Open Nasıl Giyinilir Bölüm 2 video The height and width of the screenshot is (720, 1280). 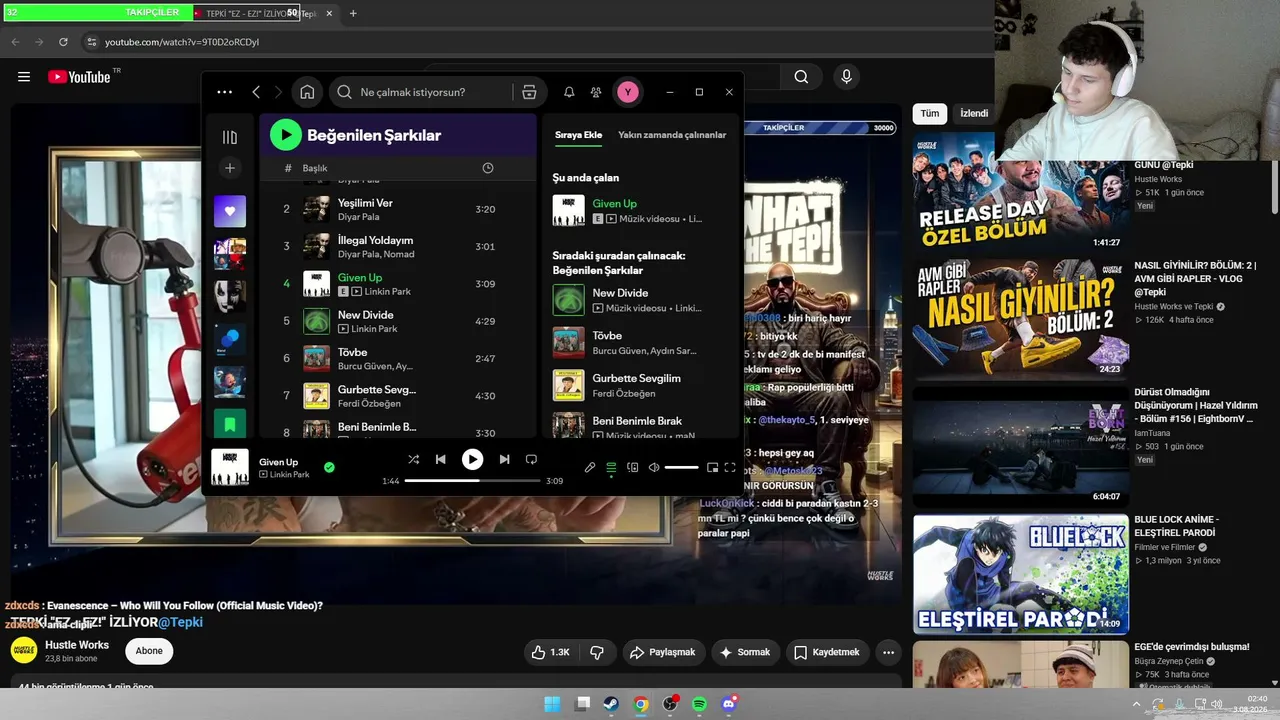pos(1021,318)
